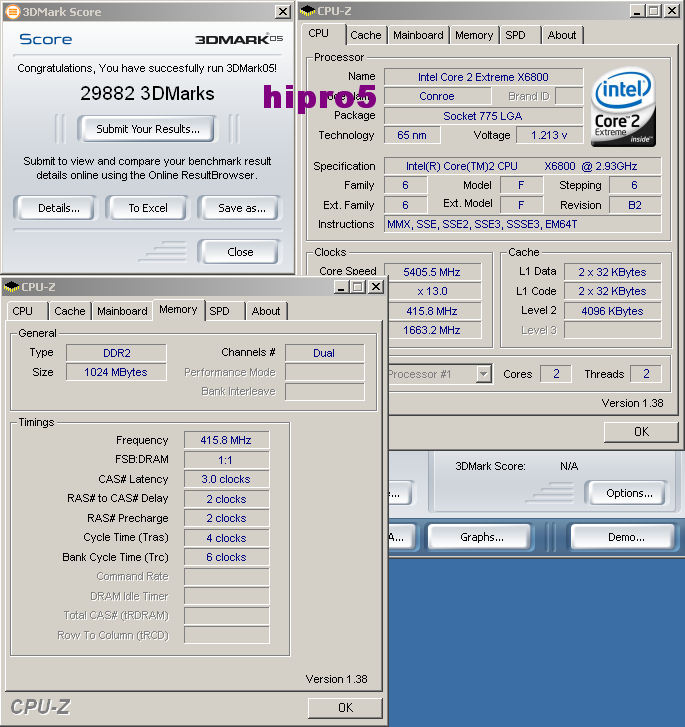685x727 pixels.
Task: Click Submit Your Results button
Action: (147, 129)
